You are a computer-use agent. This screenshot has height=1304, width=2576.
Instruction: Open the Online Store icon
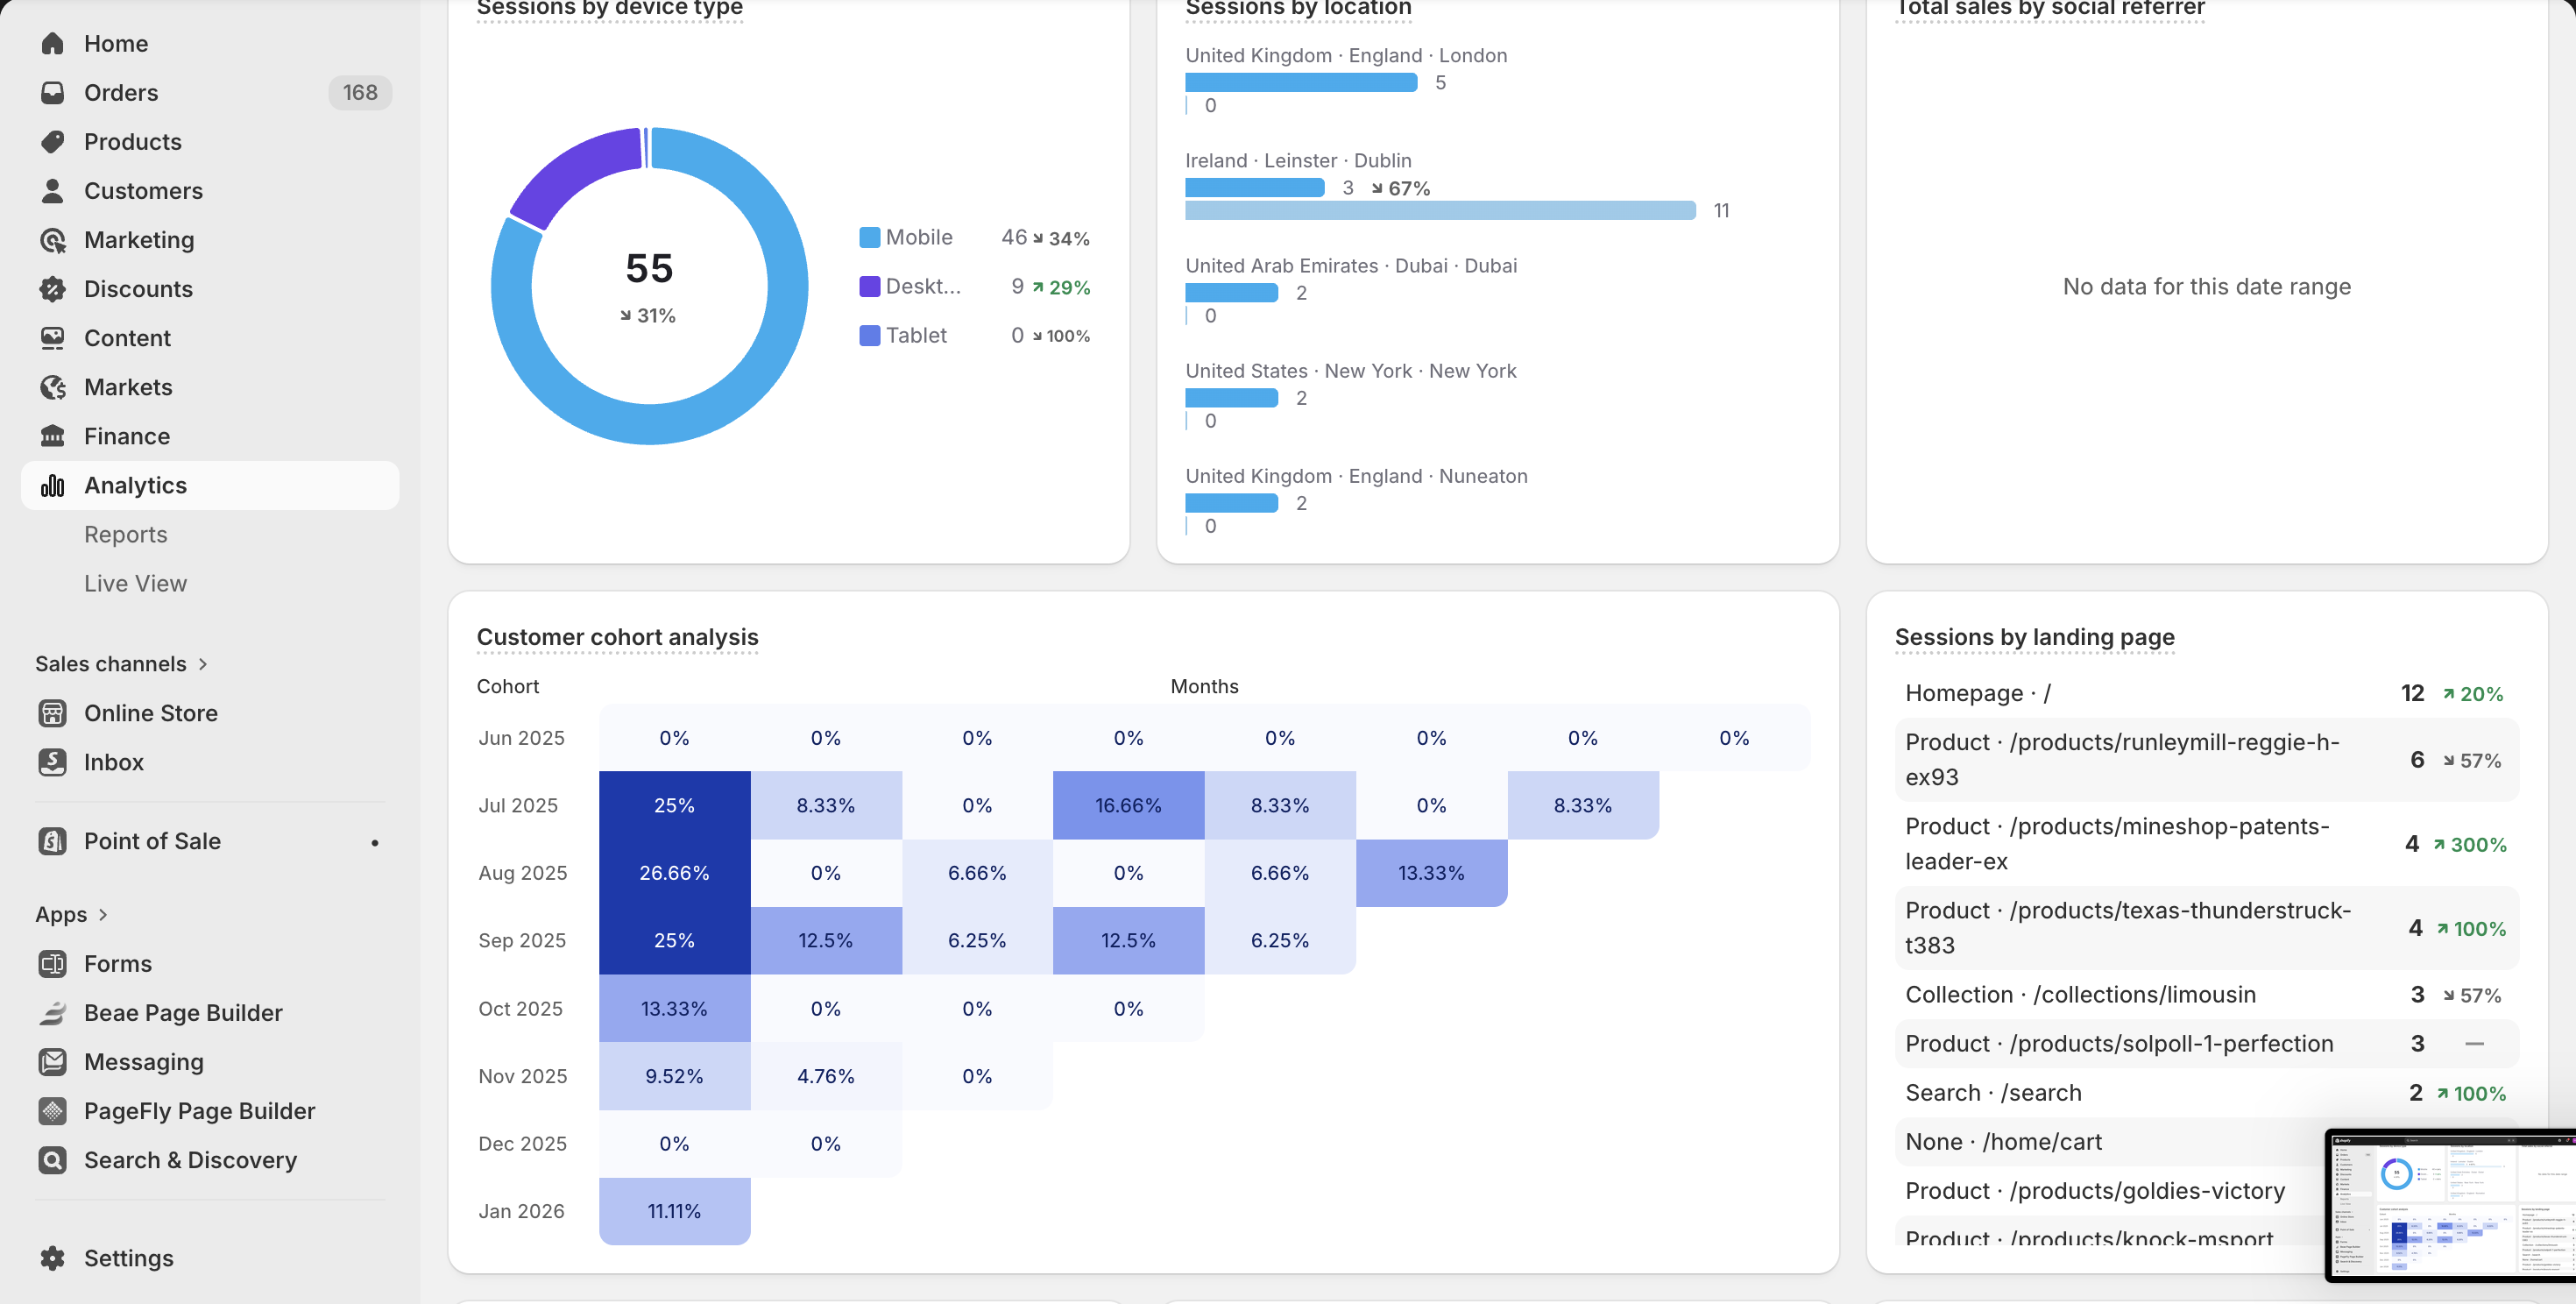(53, 712)
